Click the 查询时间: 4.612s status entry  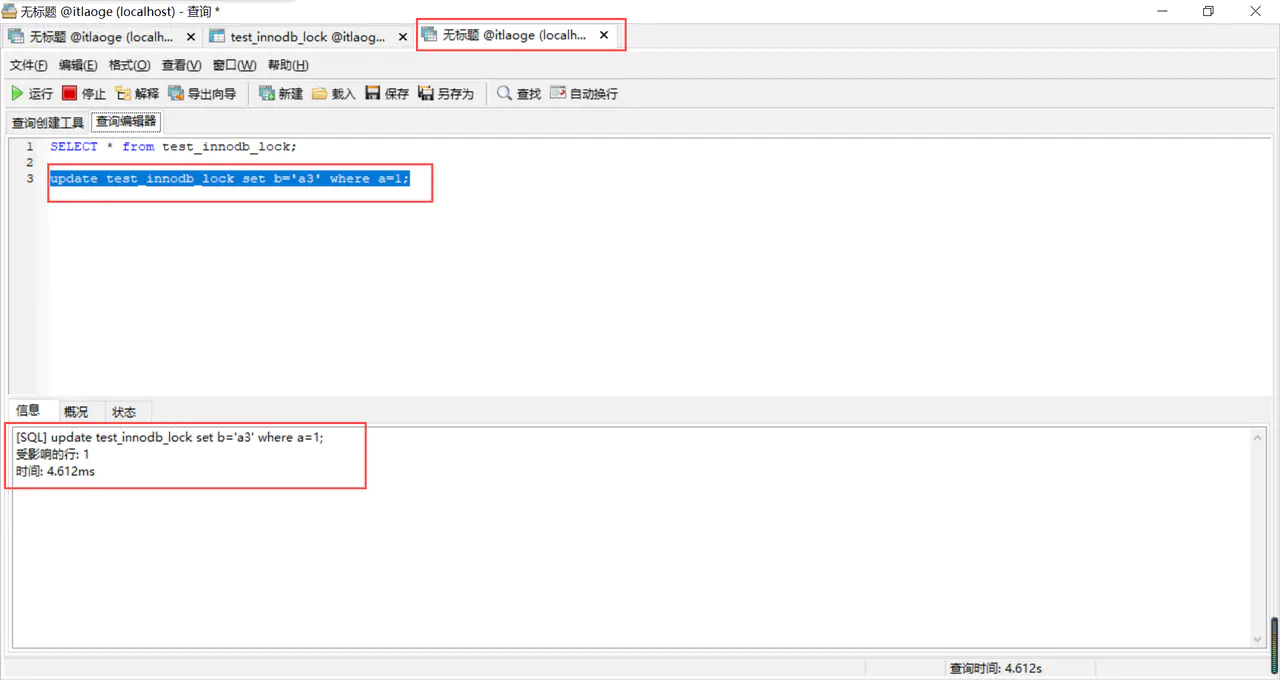(996, 668)
